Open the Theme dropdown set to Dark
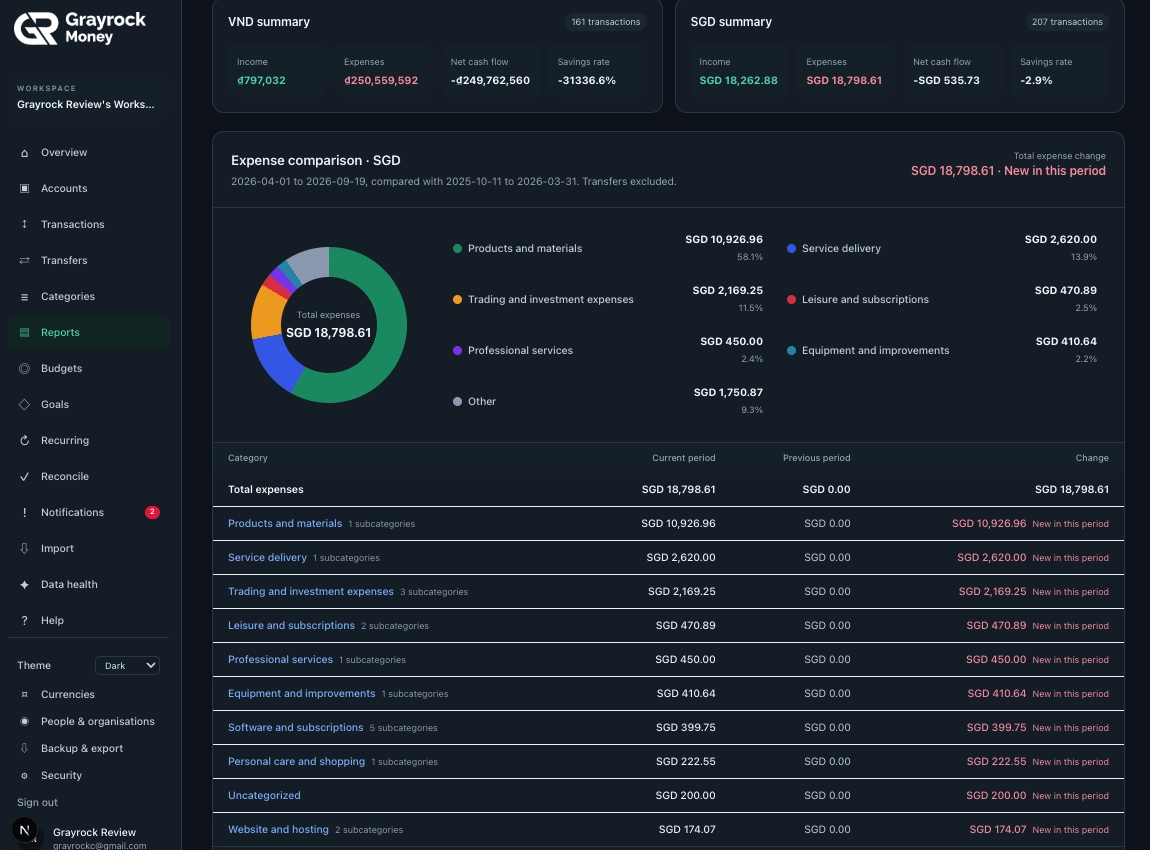Viewport: 1150px width, 850px height. click(x=128, y=665)
